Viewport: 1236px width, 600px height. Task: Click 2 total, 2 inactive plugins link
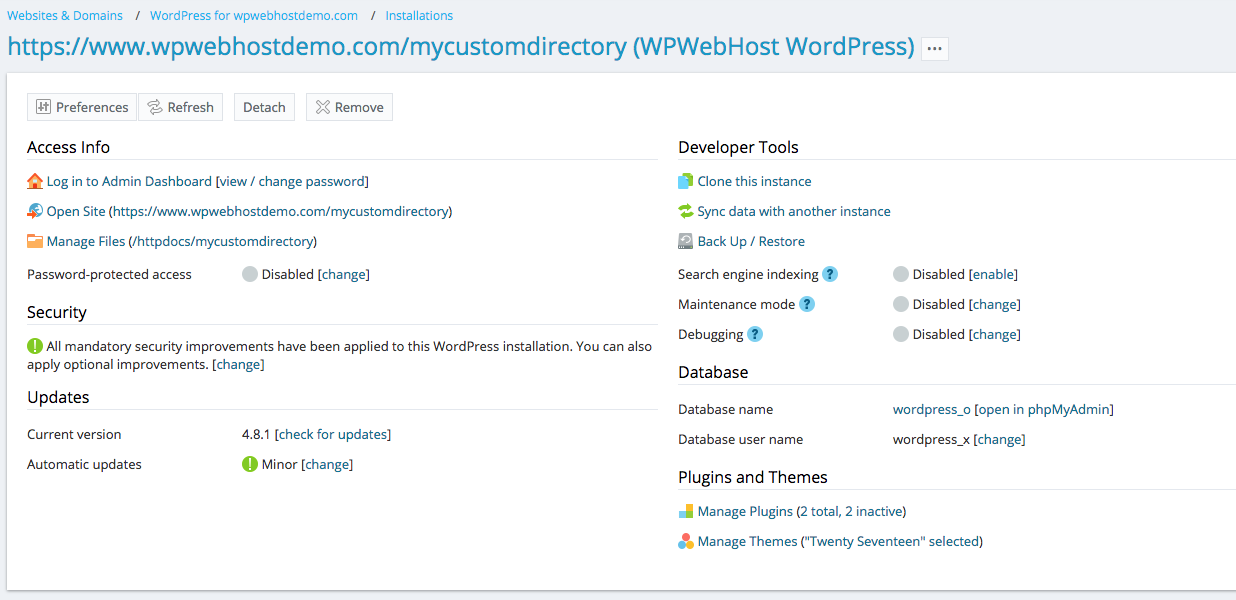852,511
